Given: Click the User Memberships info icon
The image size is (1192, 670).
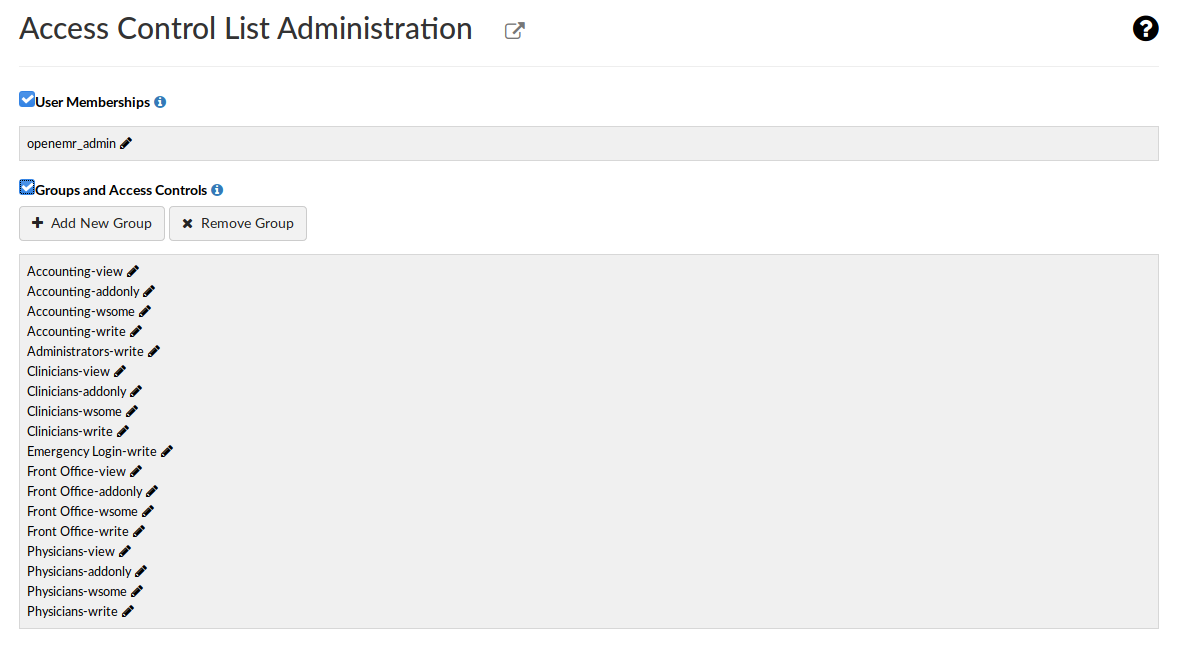Looking at the screenshot, I should pos(160,102).
